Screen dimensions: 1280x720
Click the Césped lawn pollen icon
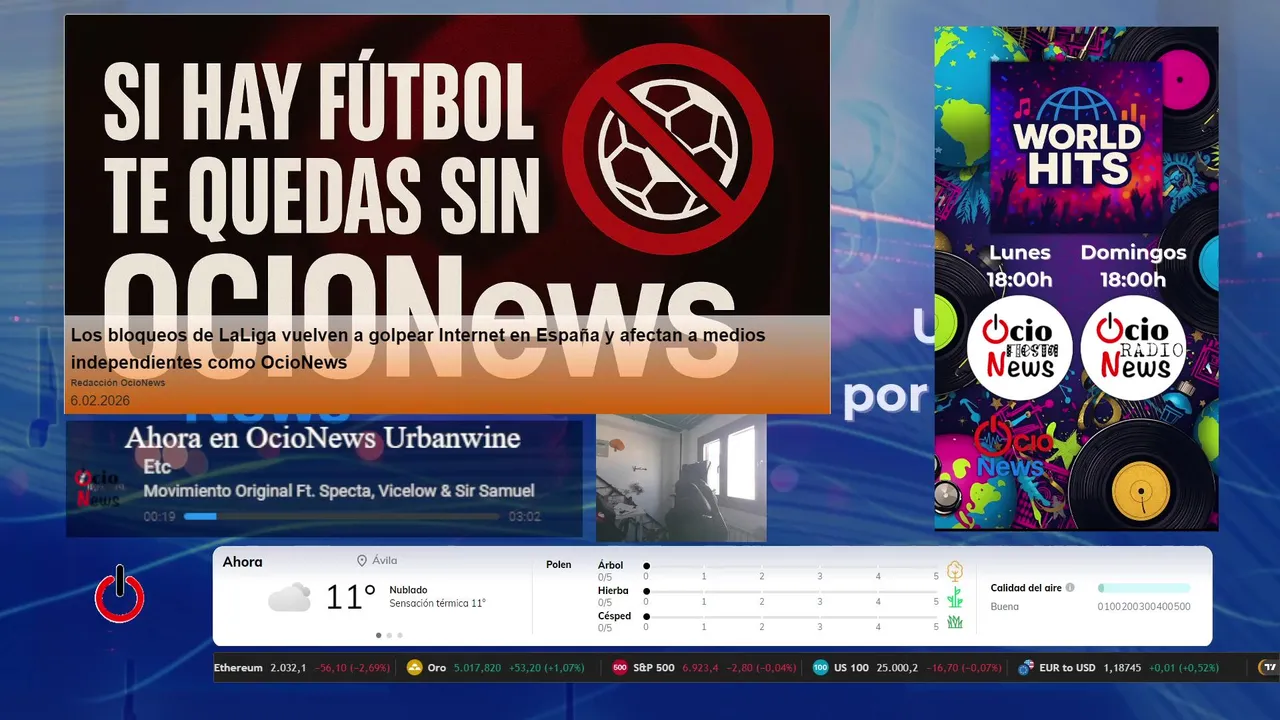click(955, 622)
